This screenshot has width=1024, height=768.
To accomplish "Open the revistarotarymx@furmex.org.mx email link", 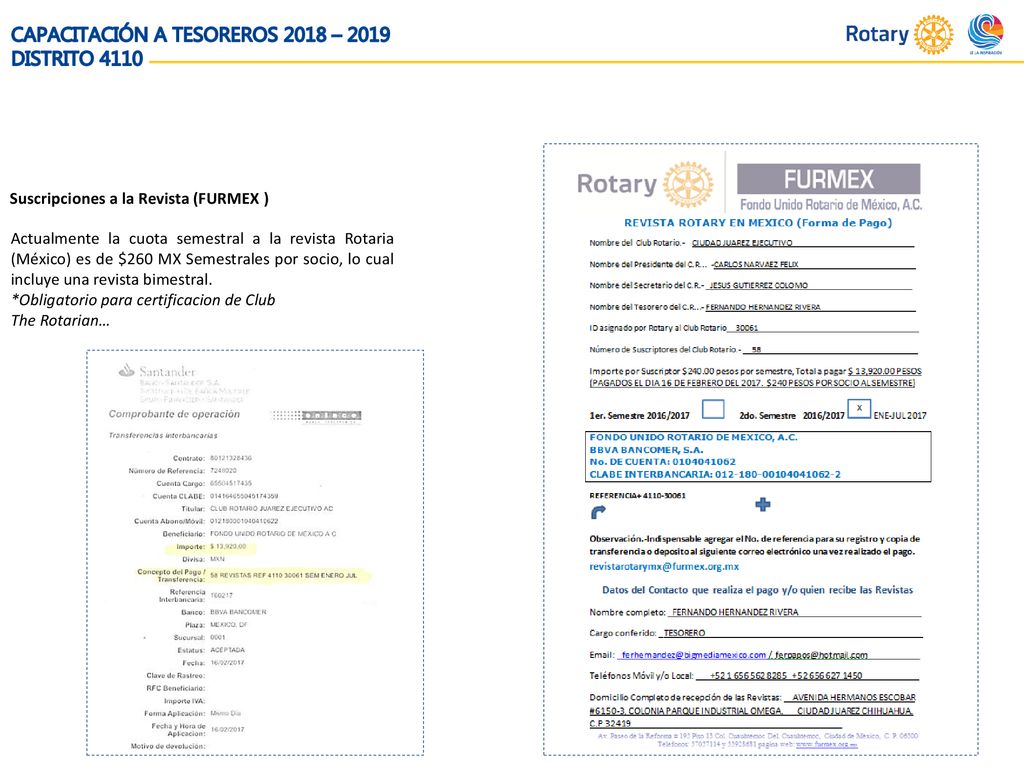I will point(664,566).
